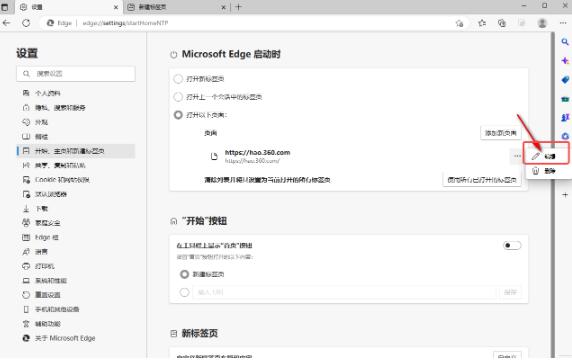Click the 保存 (Save) button
The height and width of the screenshot is (360, 572).
pyautogui.click(x=510, y=292)
